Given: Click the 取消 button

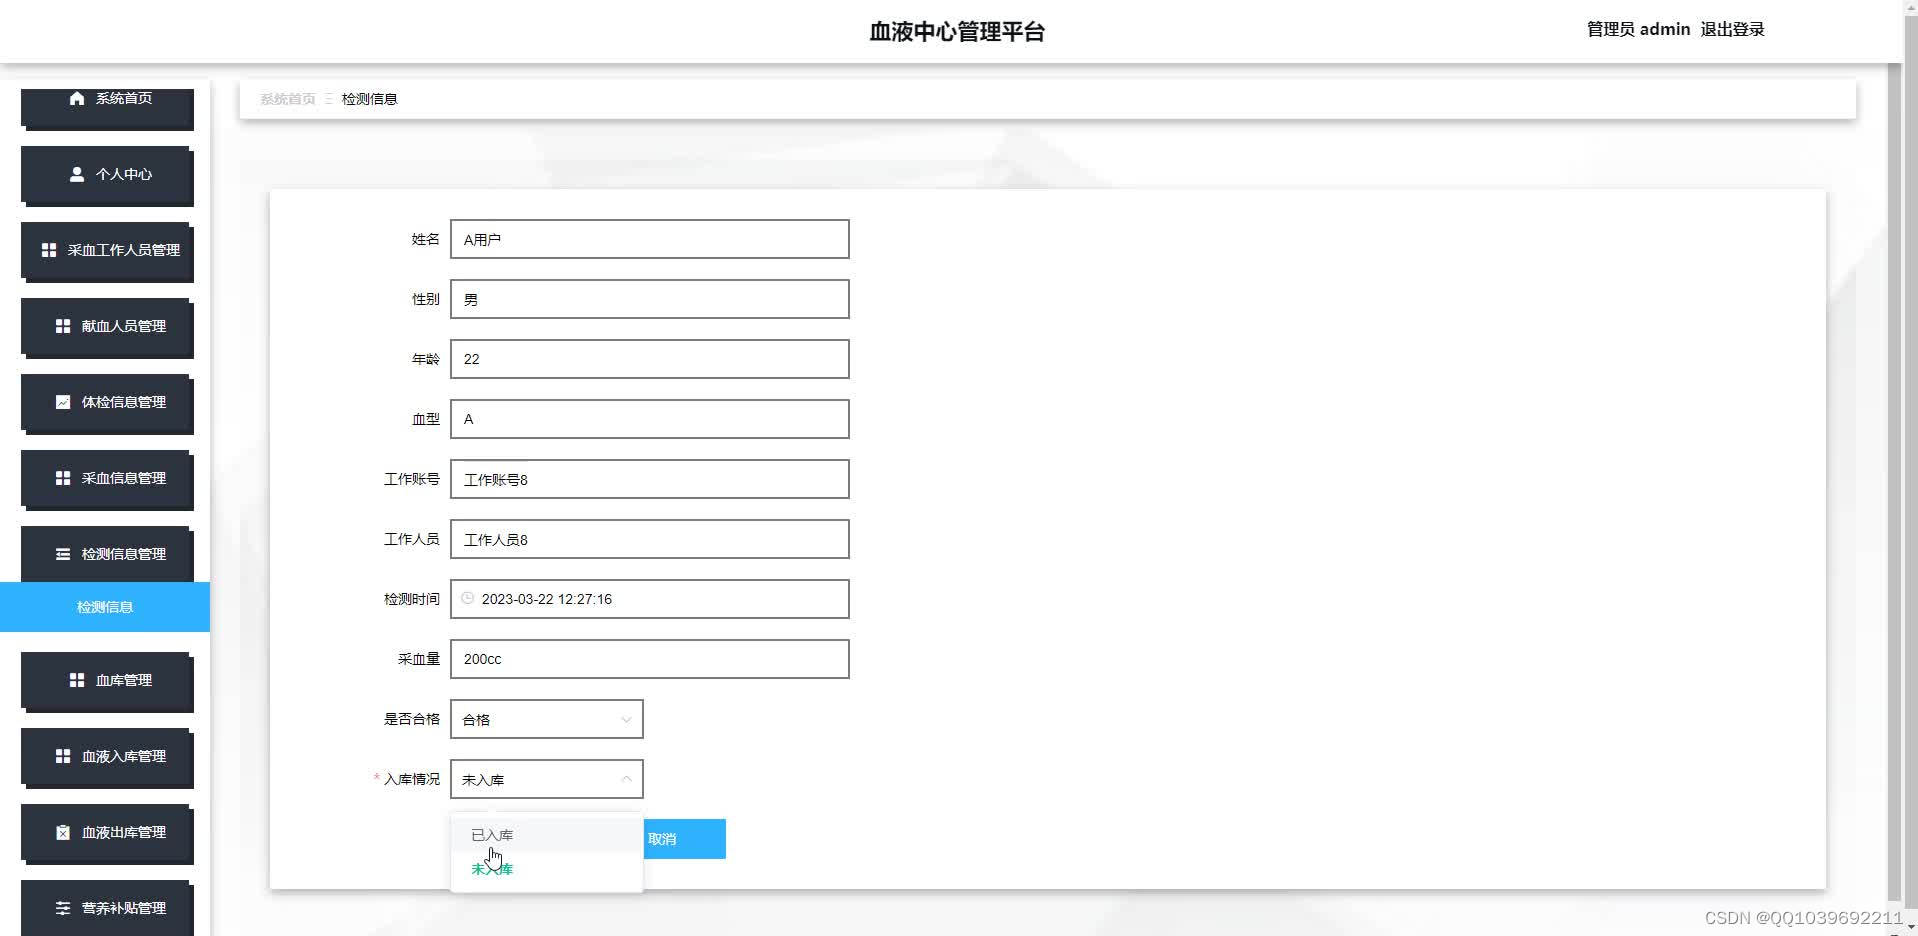Looking at the screenshot, I should [x=684, y=839].
